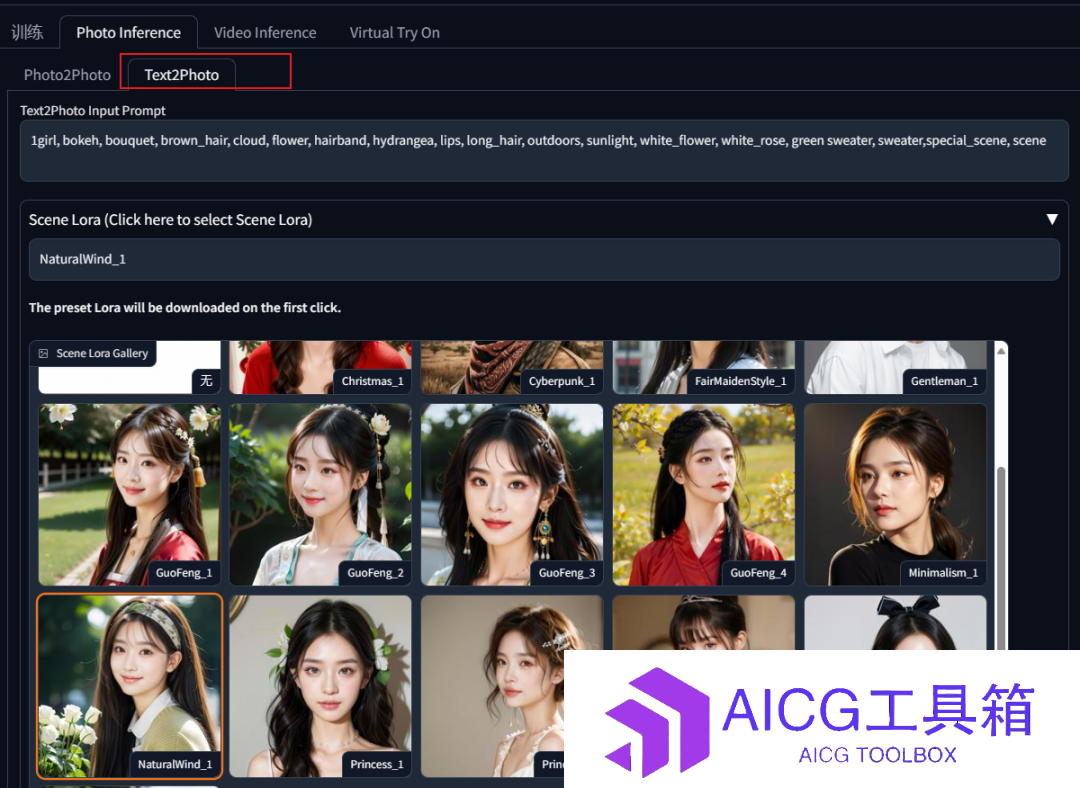Open the Photo Inference tab
Image resolution: width=1080 pixels, height=788 pixels.
click(129, 32)
